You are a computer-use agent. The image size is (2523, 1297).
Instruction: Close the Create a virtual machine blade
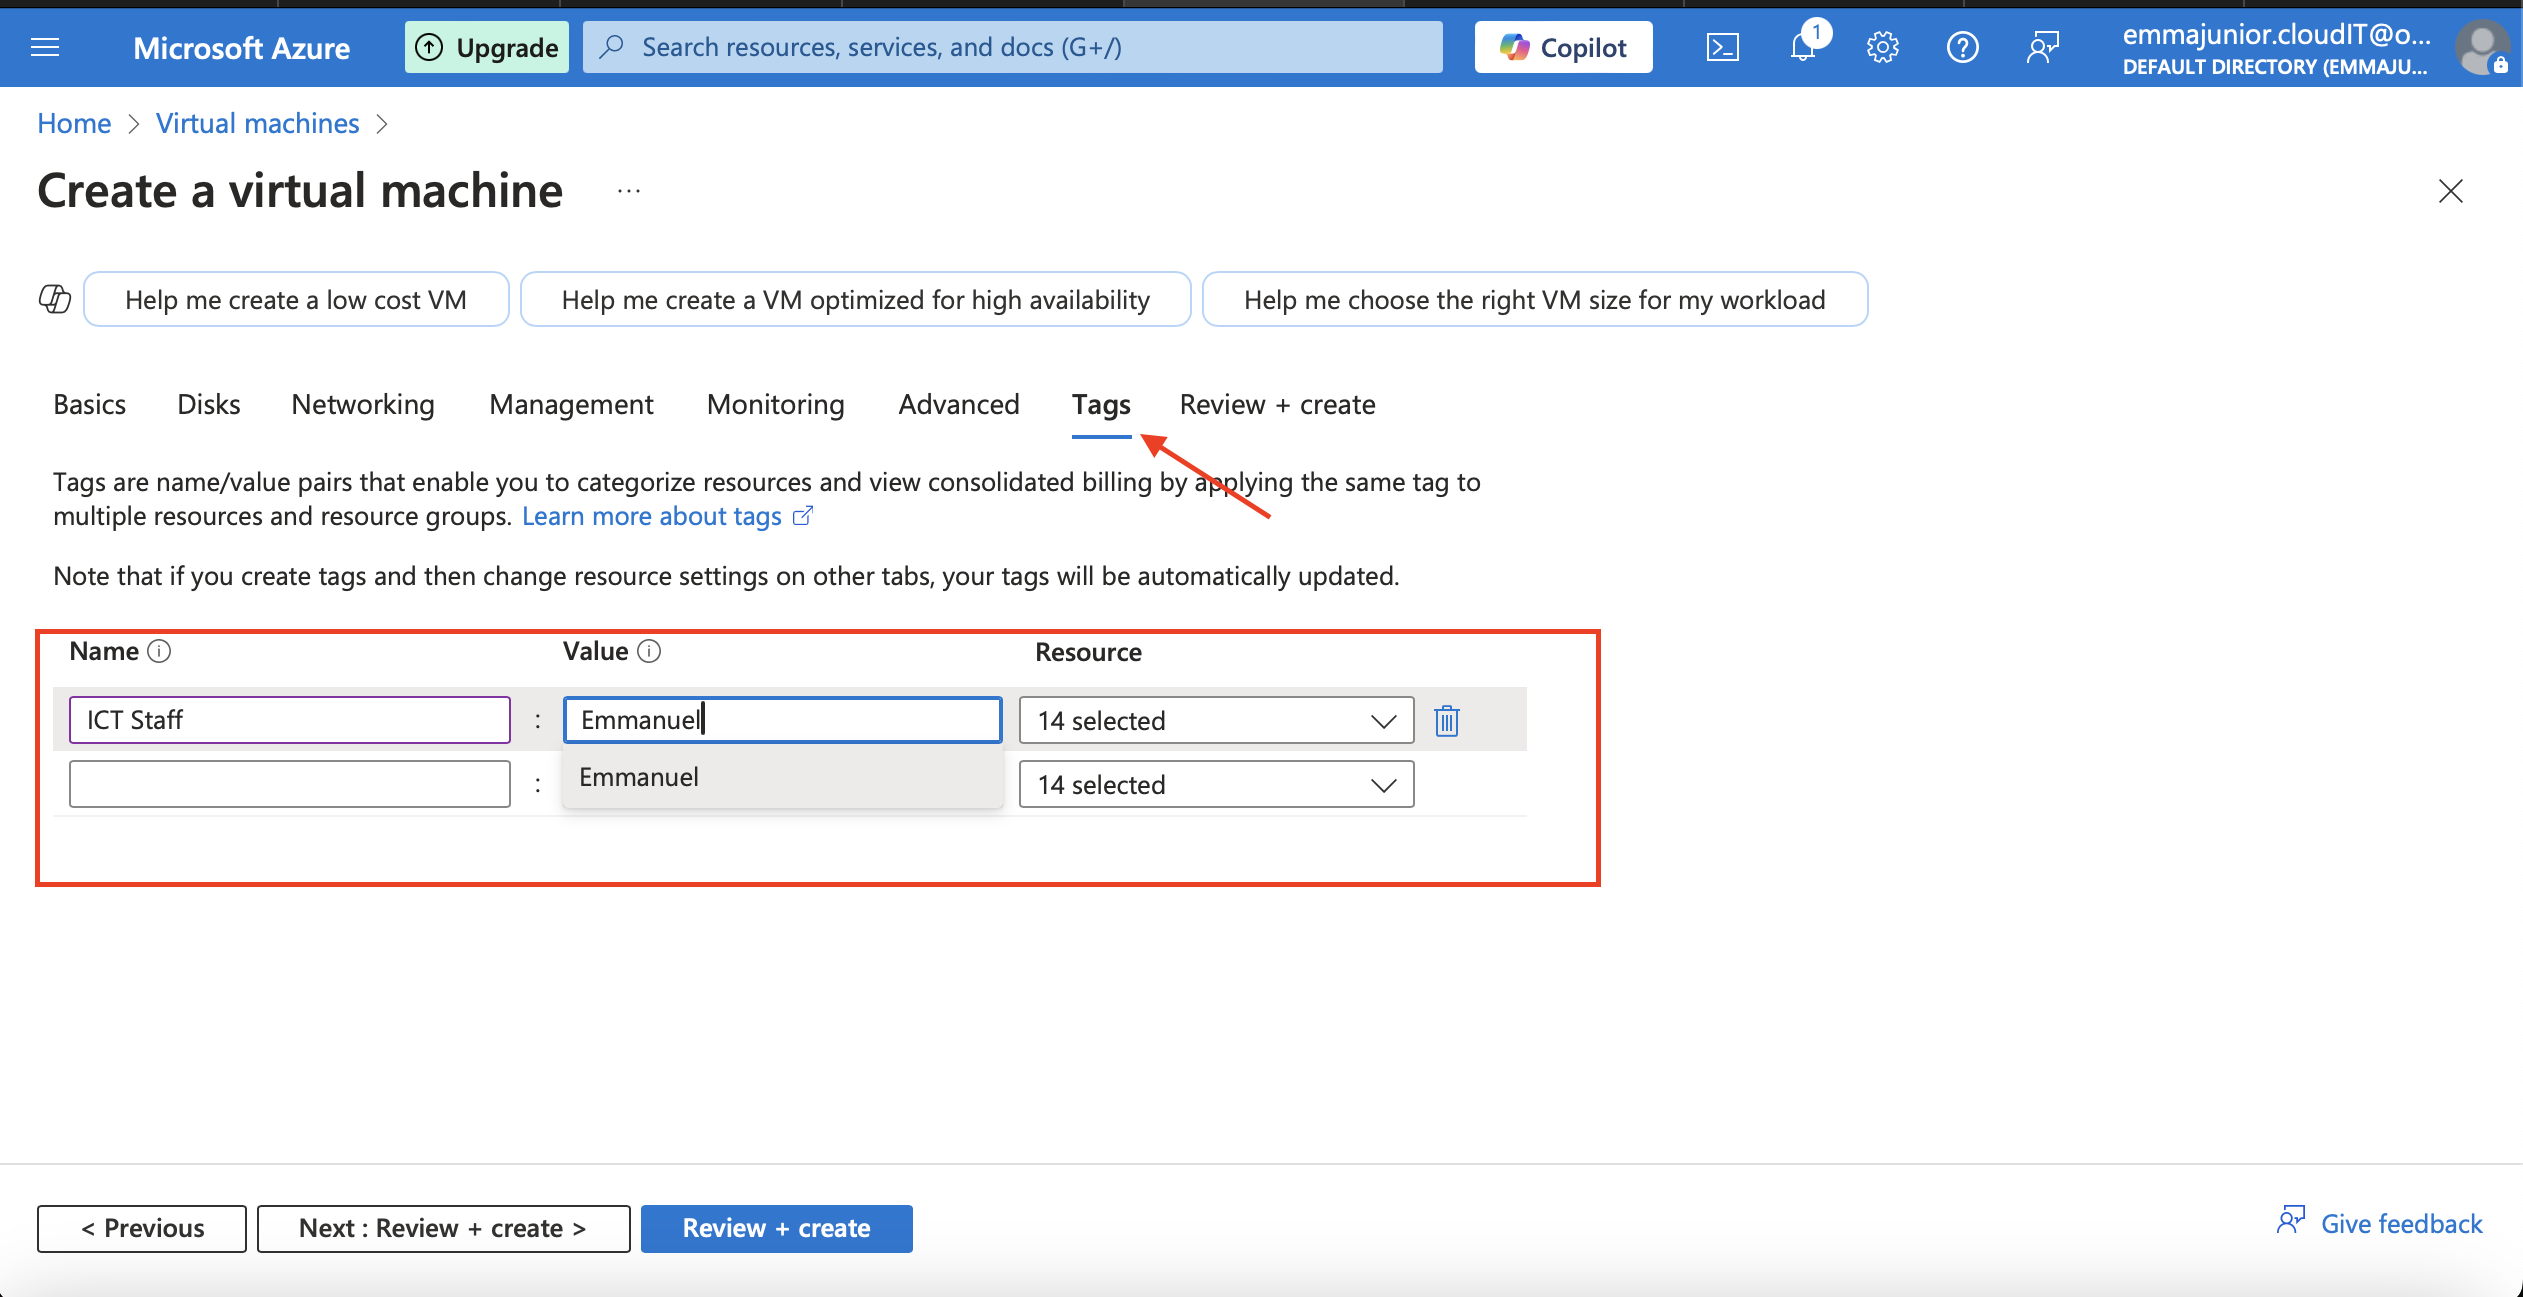click(x=2450, y=191)
